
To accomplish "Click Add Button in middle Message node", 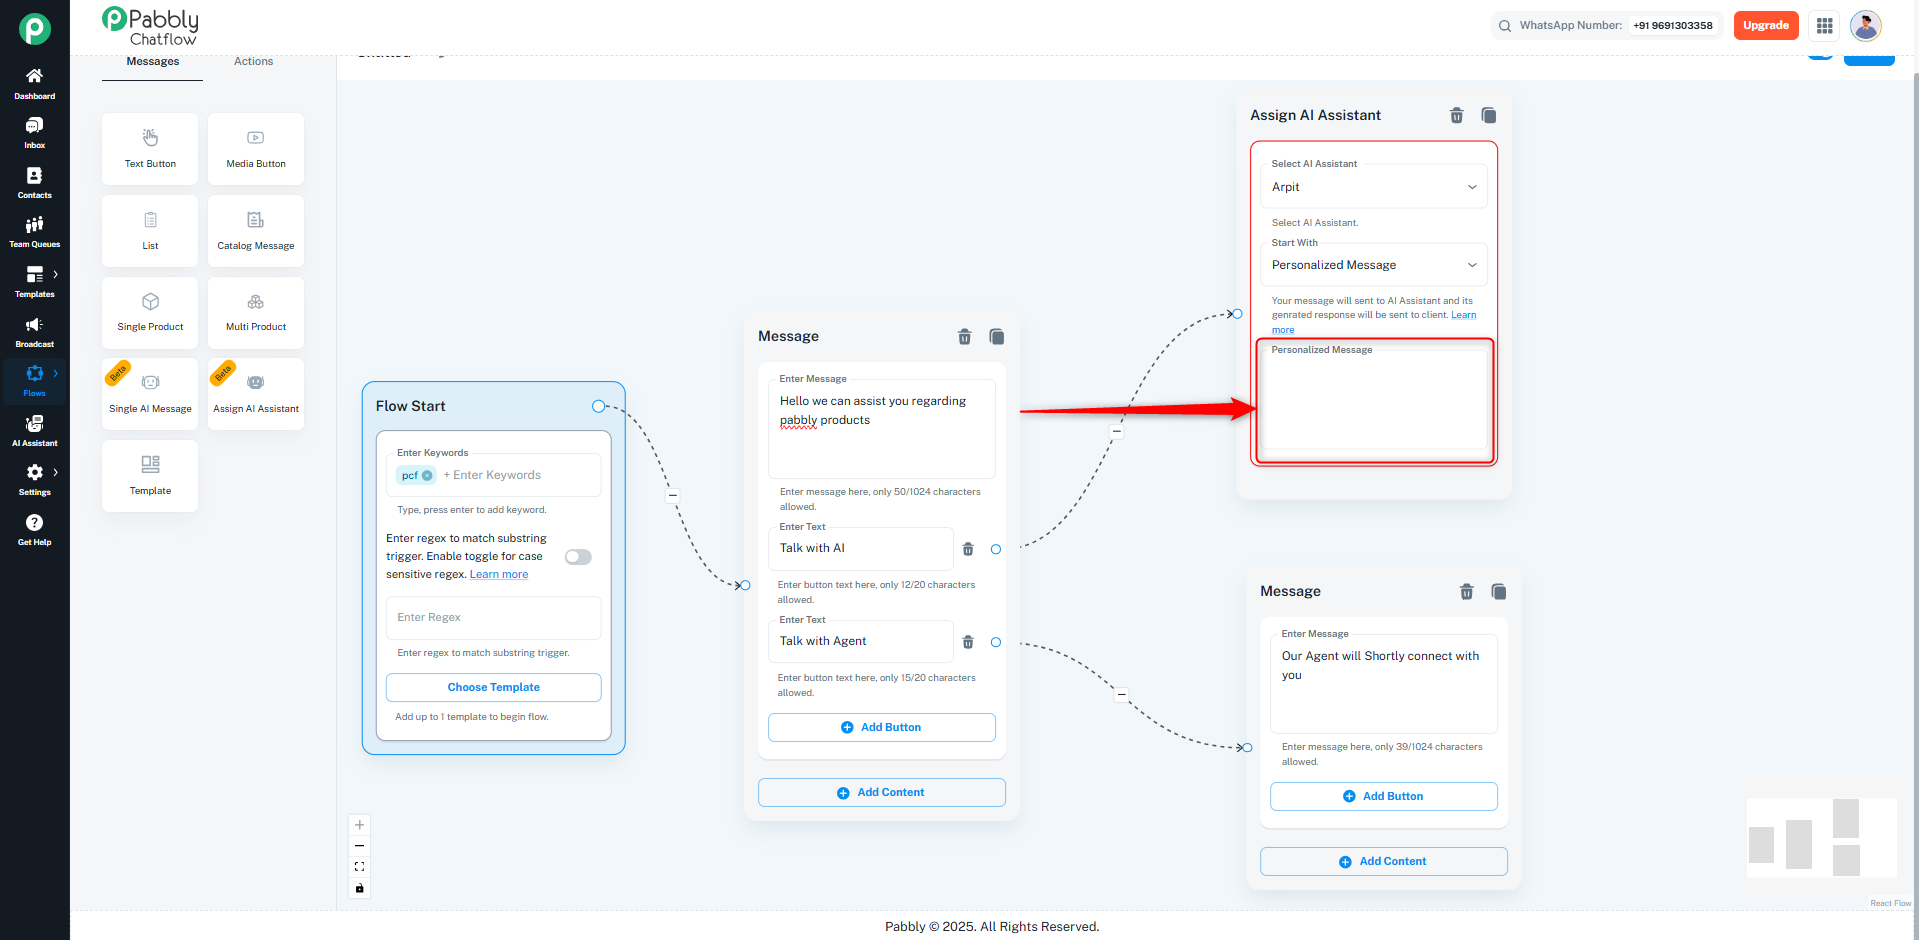I will tap(881, 728).
